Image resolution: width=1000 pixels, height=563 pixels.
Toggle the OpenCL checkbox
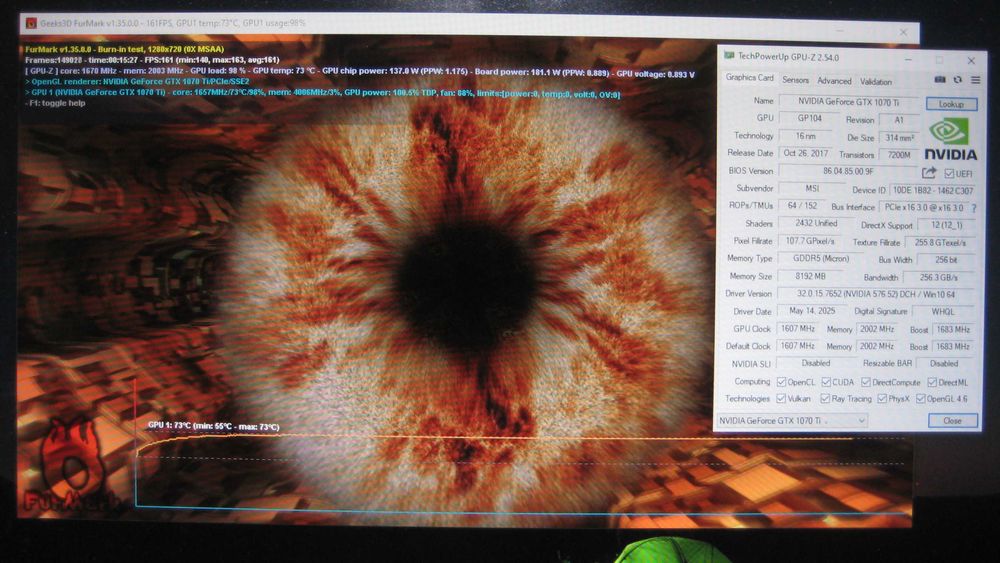point(781,382)
